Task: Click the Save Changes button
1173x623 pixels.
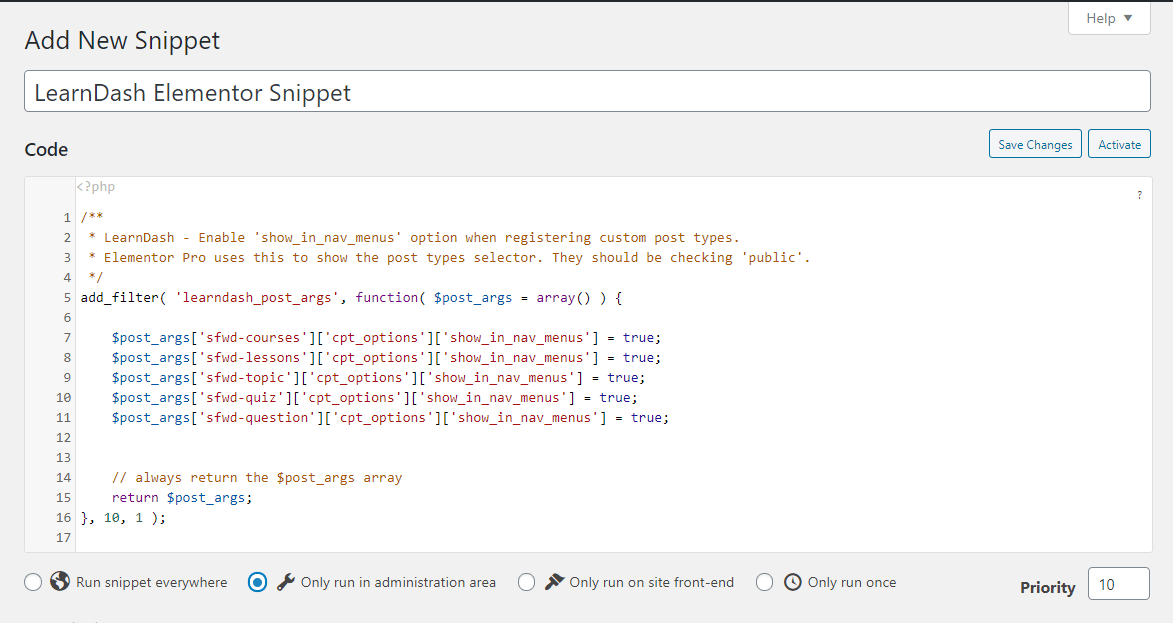Action: point(1035,144)
